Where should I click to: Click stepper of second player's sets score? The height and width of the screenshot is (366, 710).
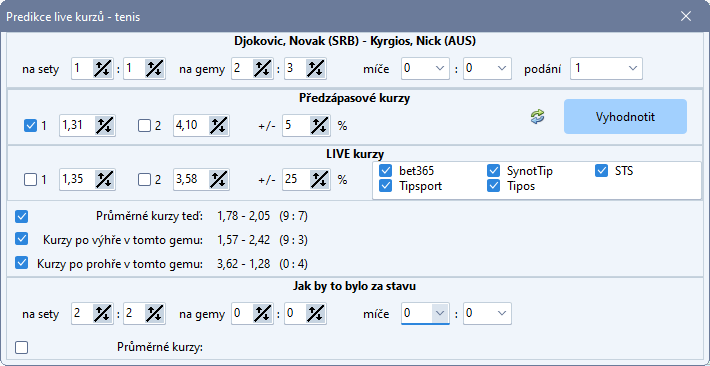pyautogui.click(x=154, y=68)
